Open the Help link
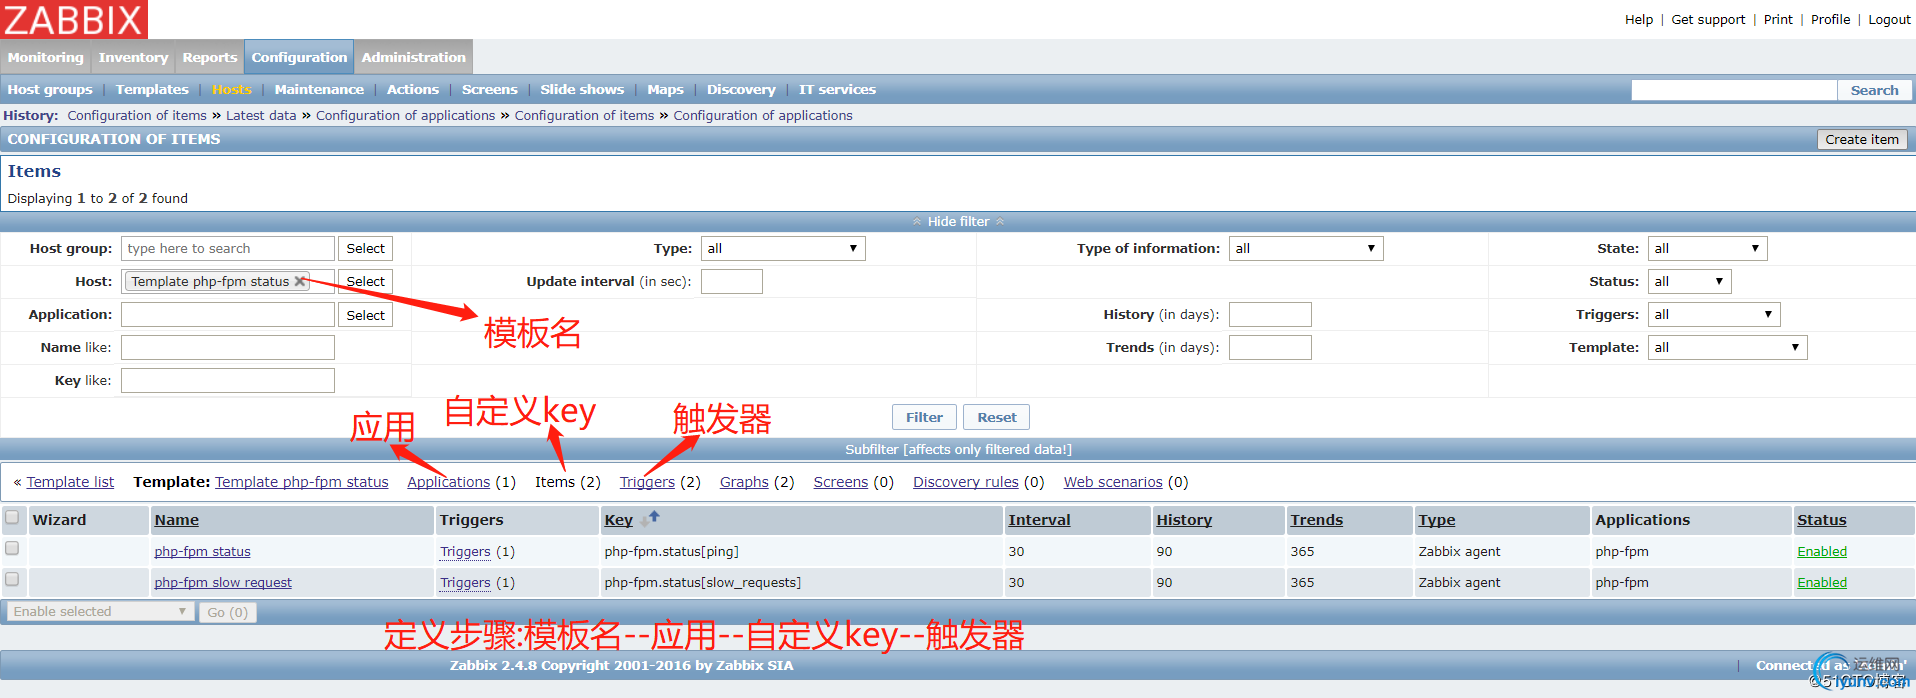Screen dimensions: 1916x698 tap(1639, 19)
